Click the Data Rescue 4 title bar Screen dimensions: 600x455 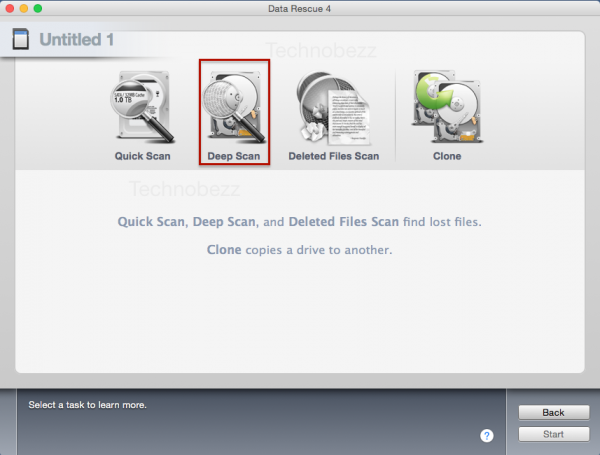pos(300,8)
